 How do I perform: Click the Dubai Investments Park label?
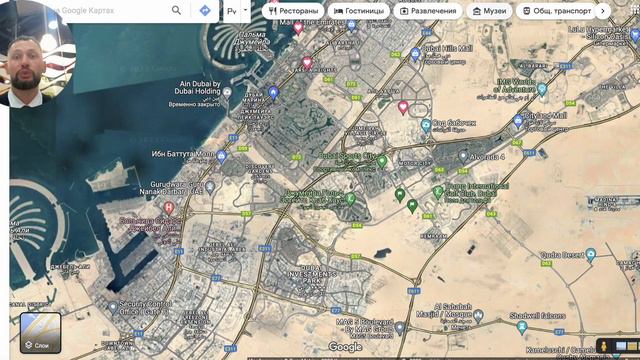pos(311,275)
